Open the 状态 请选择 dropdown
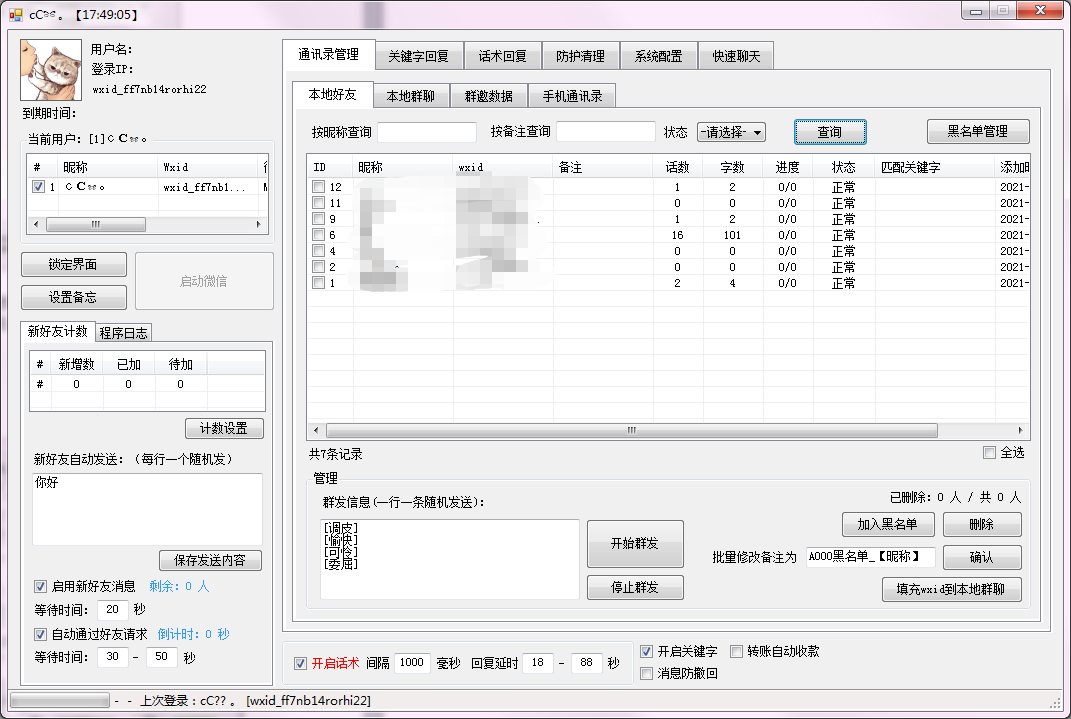Image resolution: width=1071 pixels, height=719 pixels. point(731,132)
